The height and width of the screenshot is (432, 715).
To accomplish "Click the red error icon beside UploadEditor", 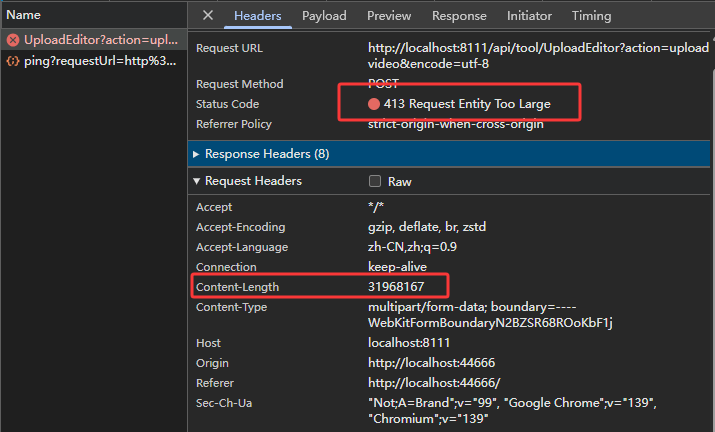I will 13,40.
